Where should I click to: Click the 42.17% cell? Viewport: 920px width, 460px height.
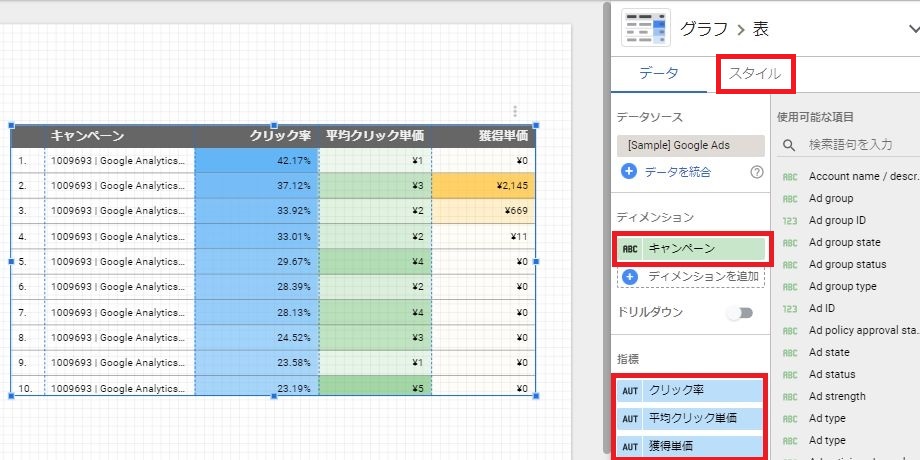click(256, 160)
